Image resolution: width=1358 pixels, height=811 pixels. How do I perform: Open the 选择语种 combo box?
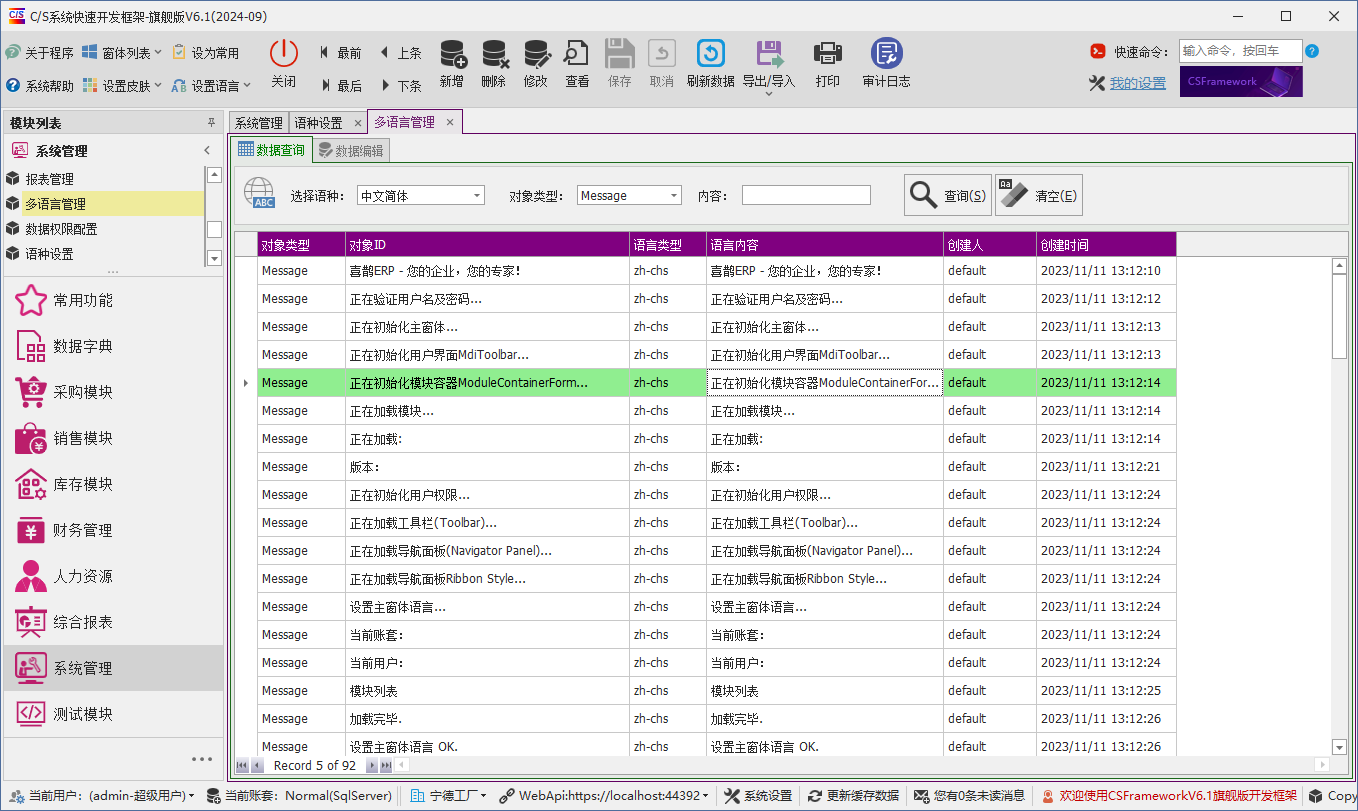[x=421, y=196]
